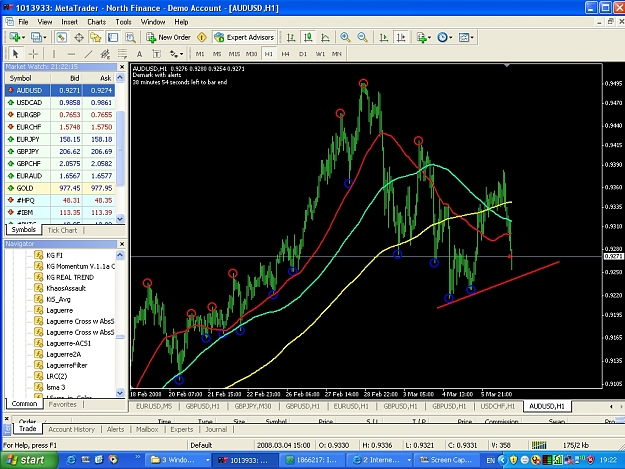The height and width of the screenshot is (469, 625).
Task: Select the text label tool
Action: pos(156,54)
